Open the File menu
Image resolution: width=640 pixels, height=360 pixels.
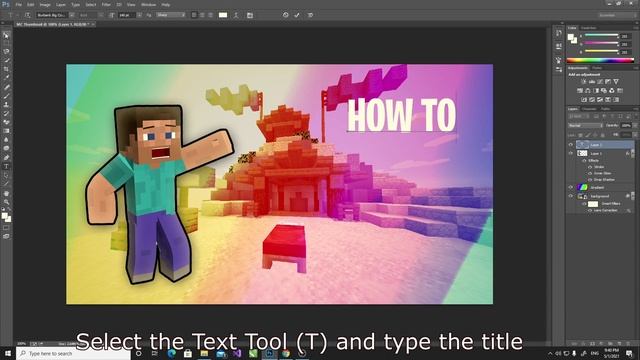(19, 4)
